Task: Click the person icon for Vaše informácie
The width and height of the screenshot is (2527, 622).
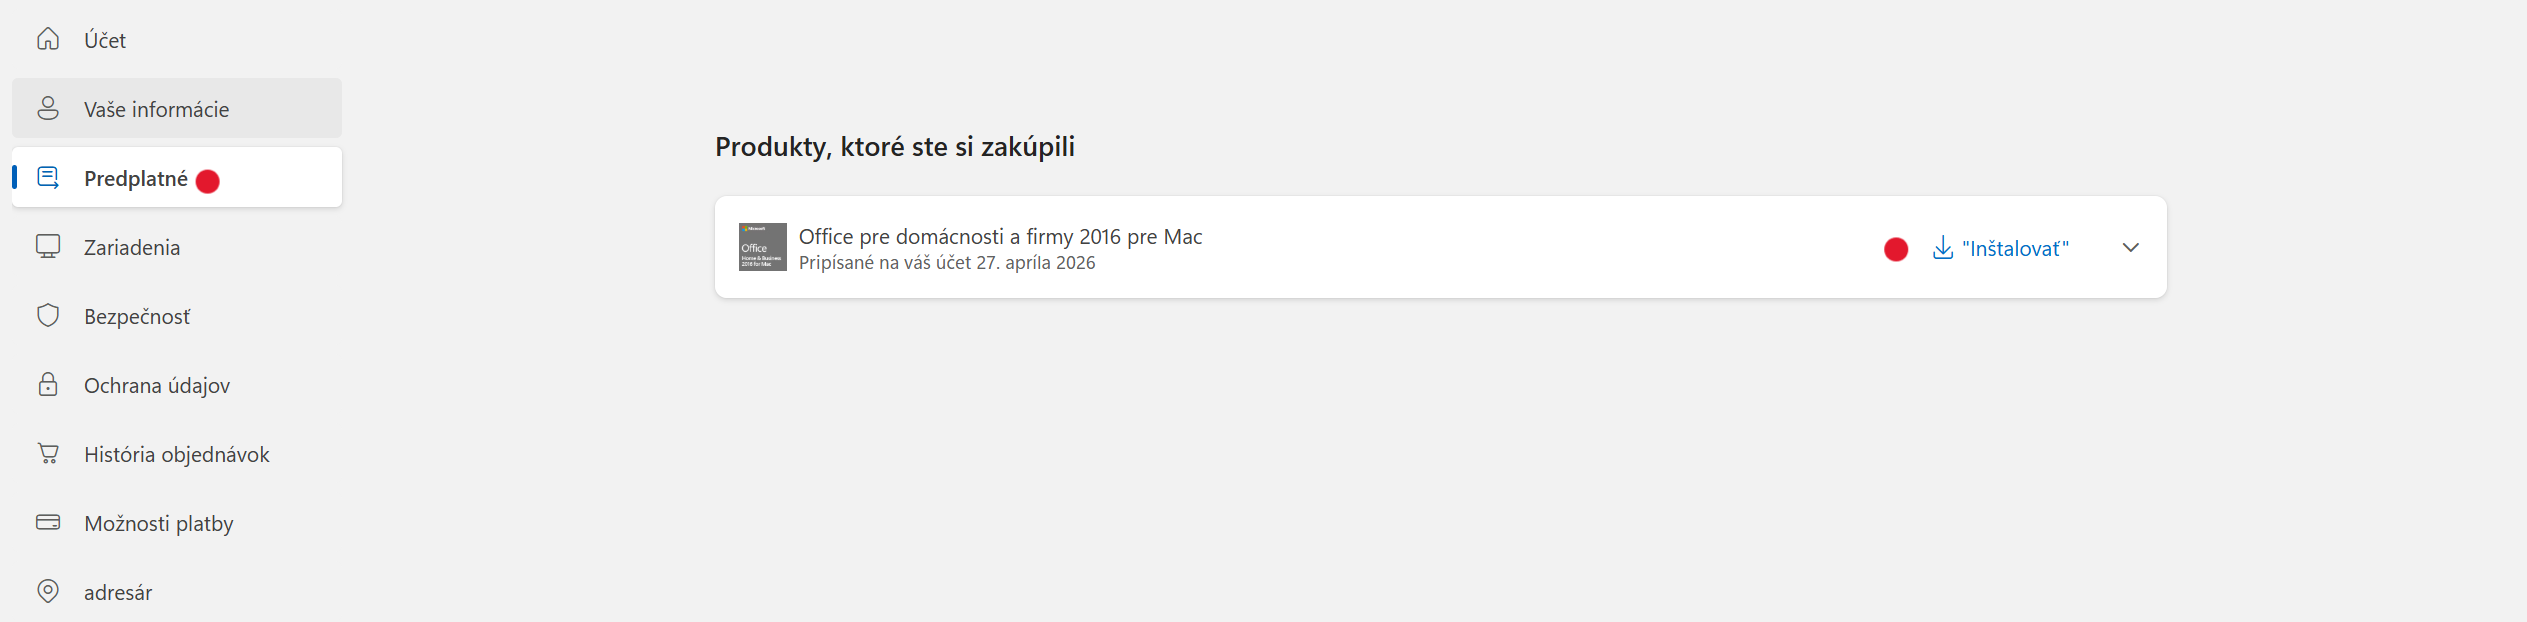Action: click(48, 108)
